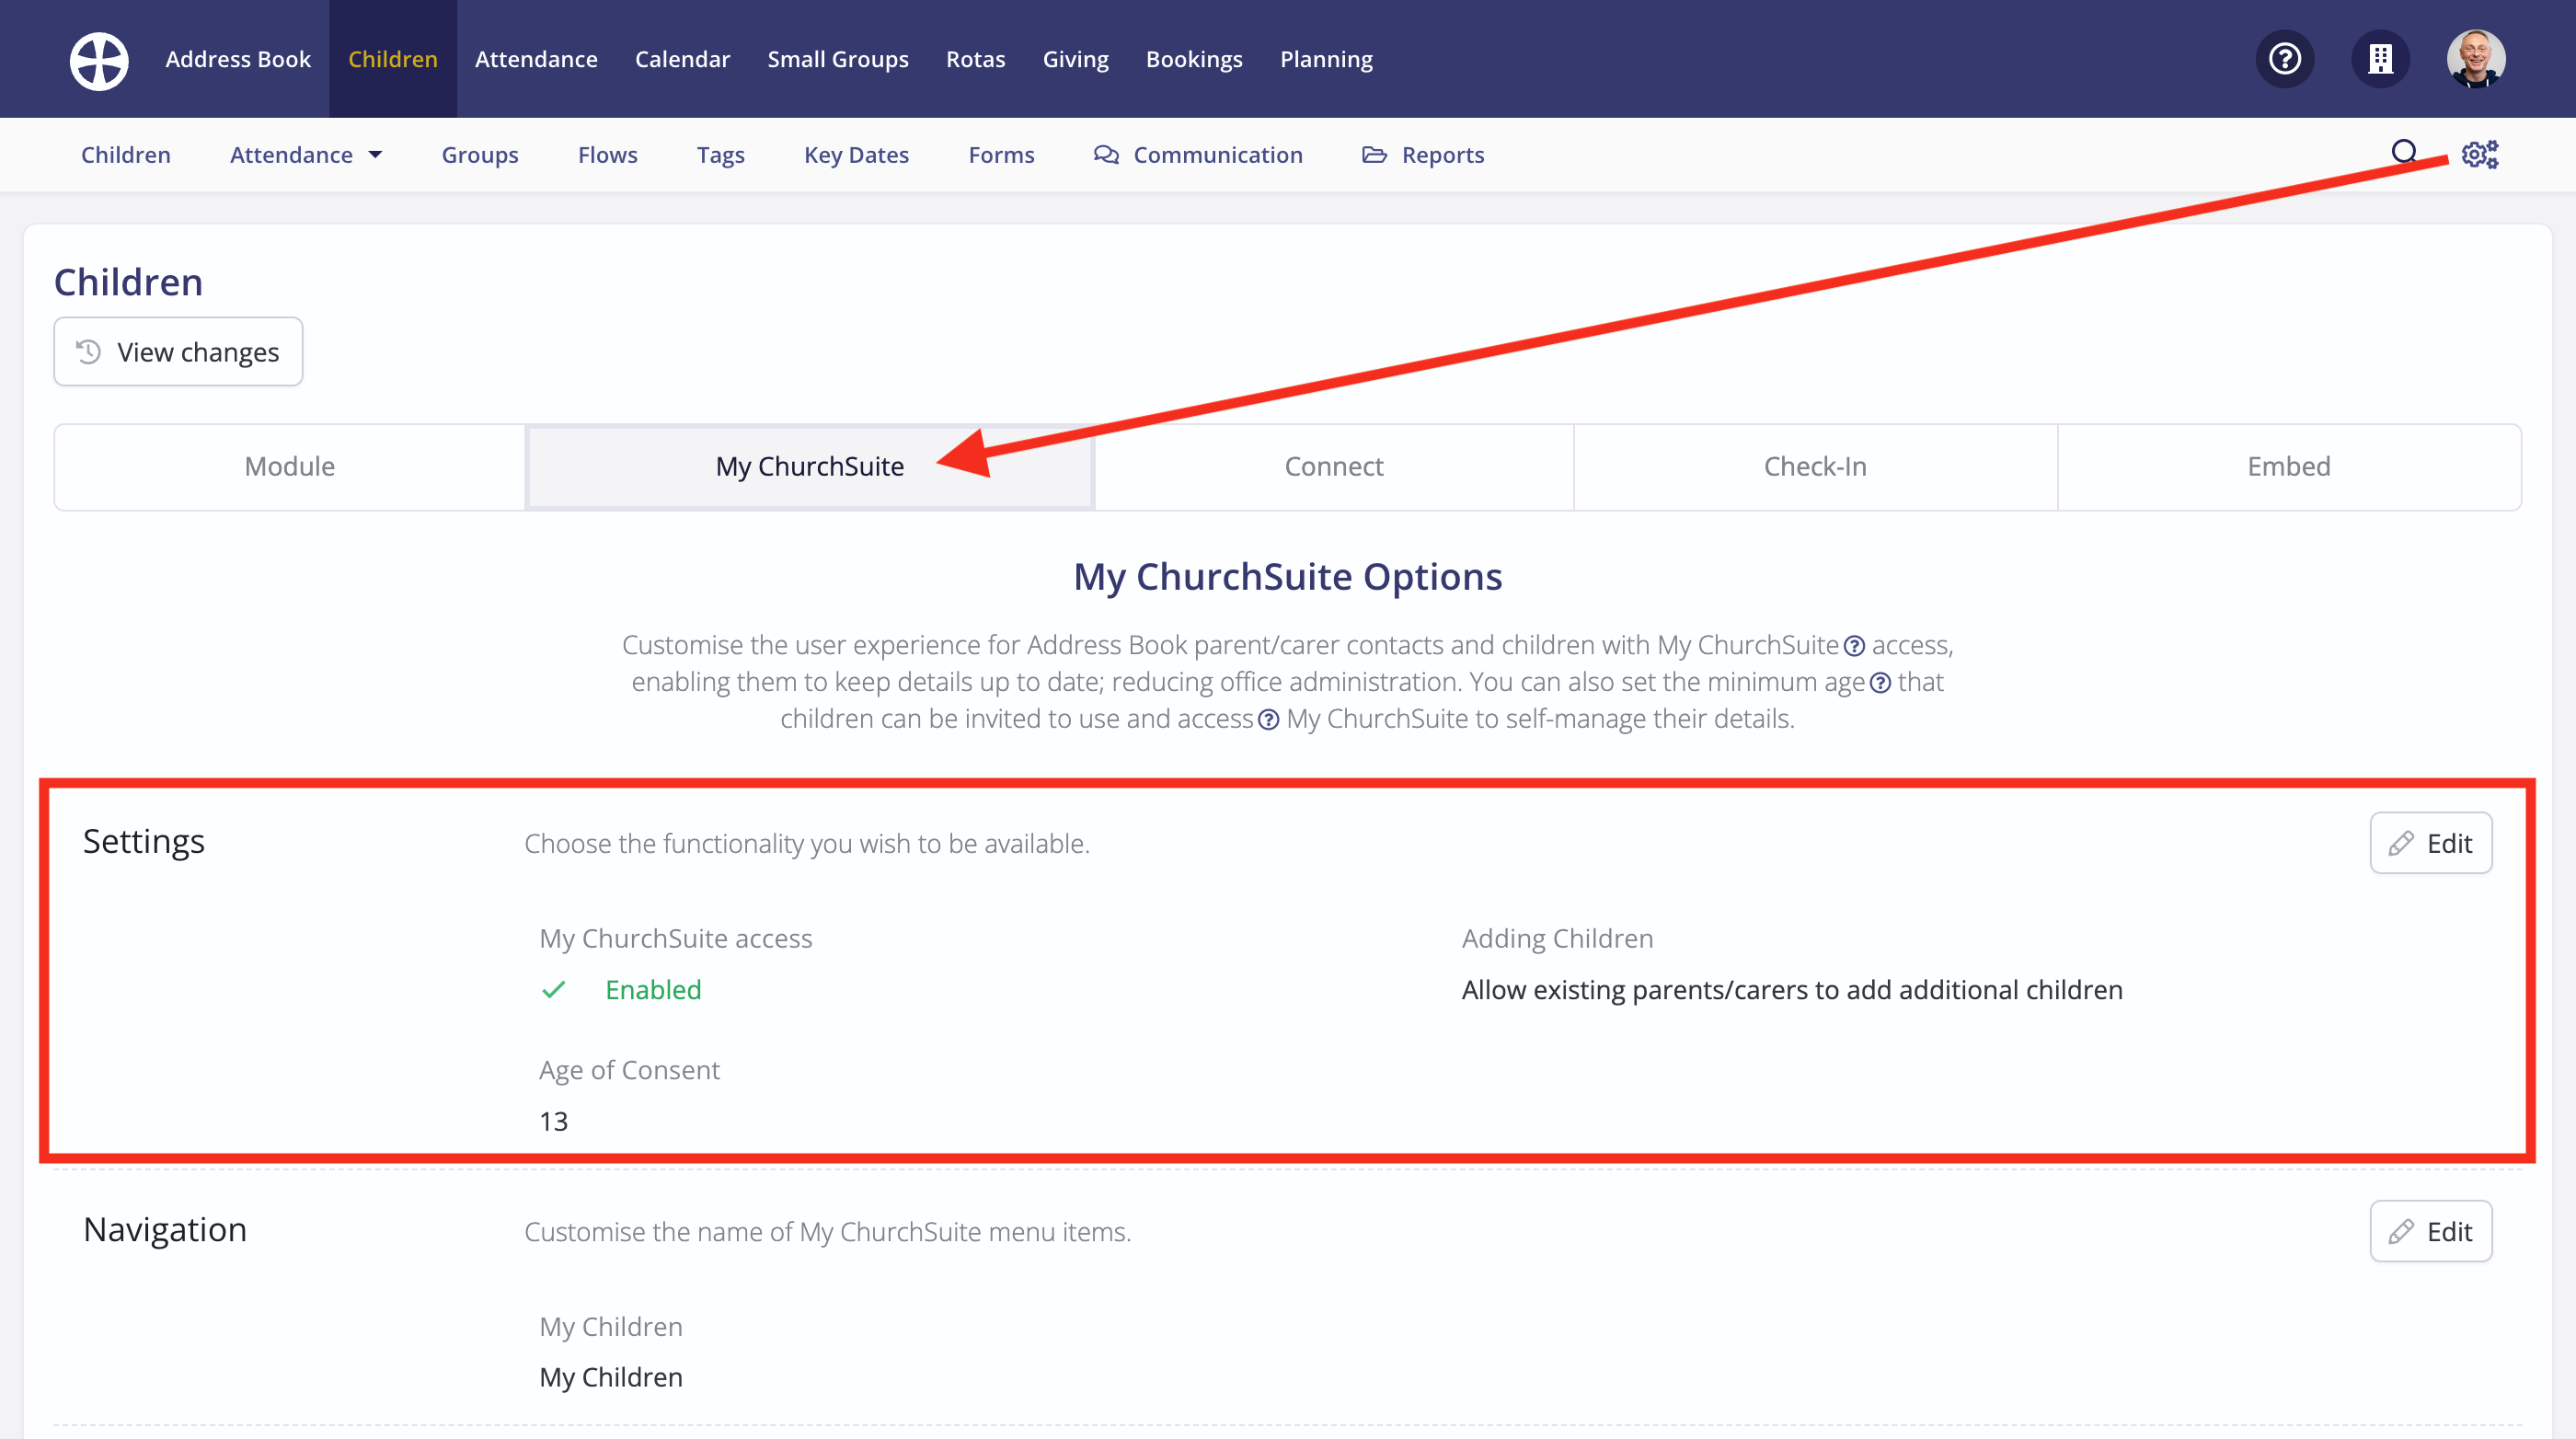Click the ChurchSuite logo icon
This screenshot has width=2576, height=1439.
point(99,60)
